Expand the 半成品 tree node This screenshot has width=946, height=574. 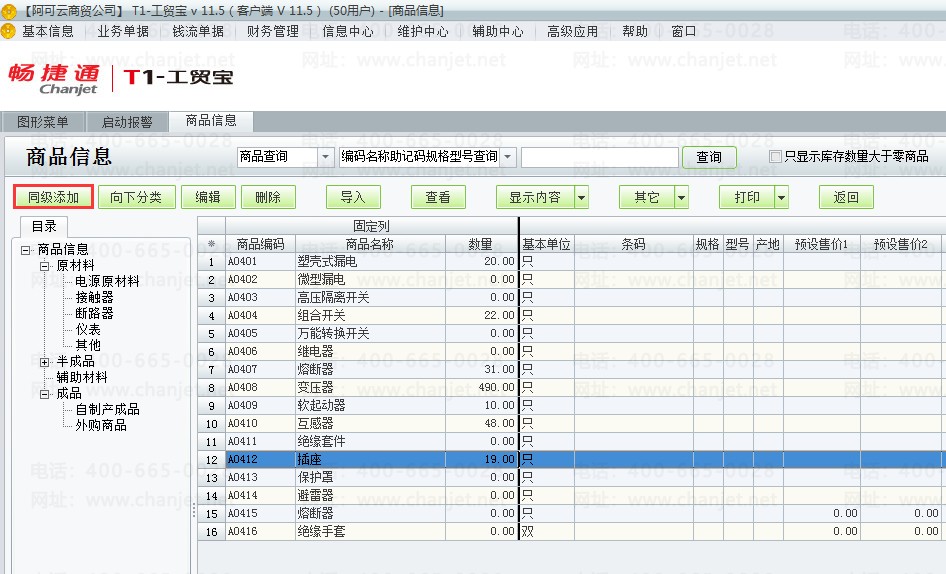click(x=45, y=362)
